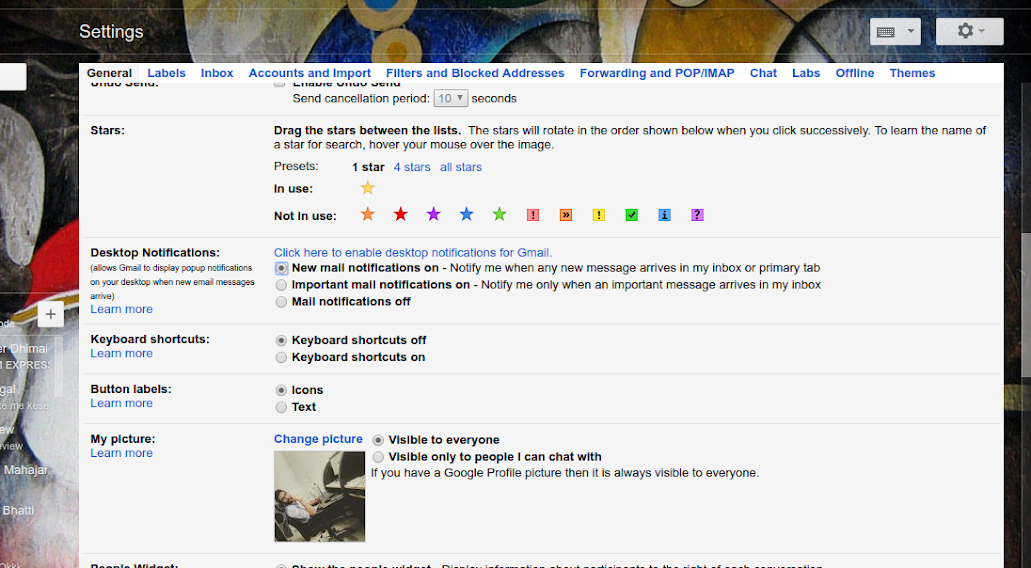The image size is (1031, 568).
Task: Click Learn more under Desktop Notifications
Action: (122, 309)
